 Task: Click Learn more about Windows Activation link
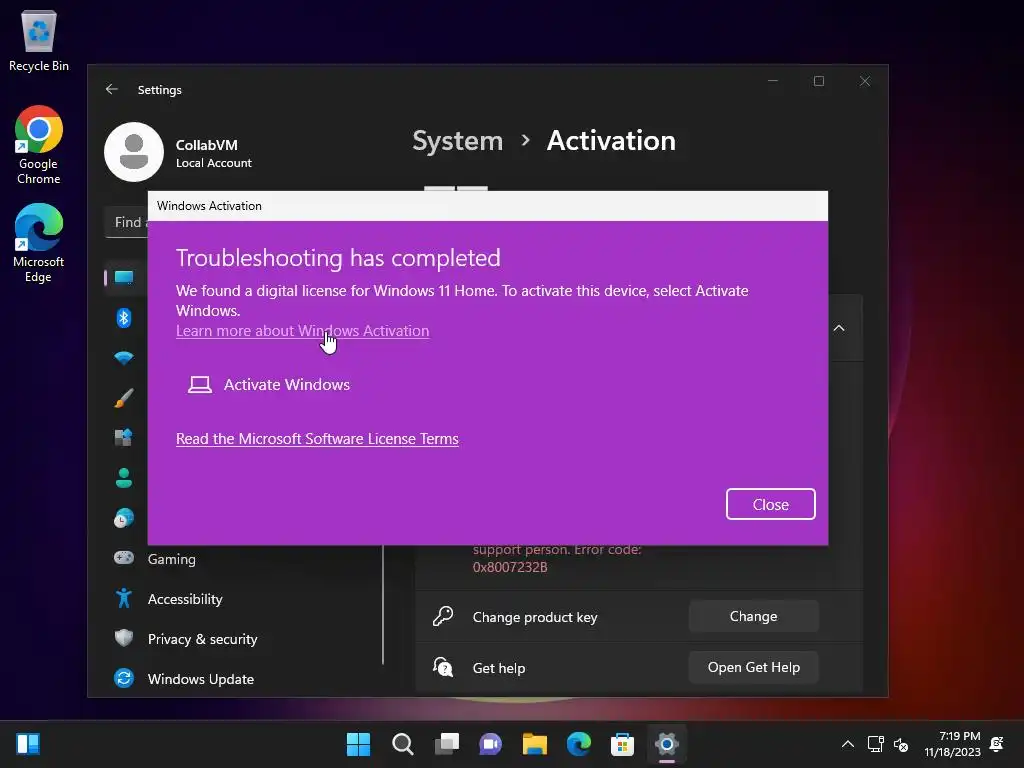(x=302, y=330)
